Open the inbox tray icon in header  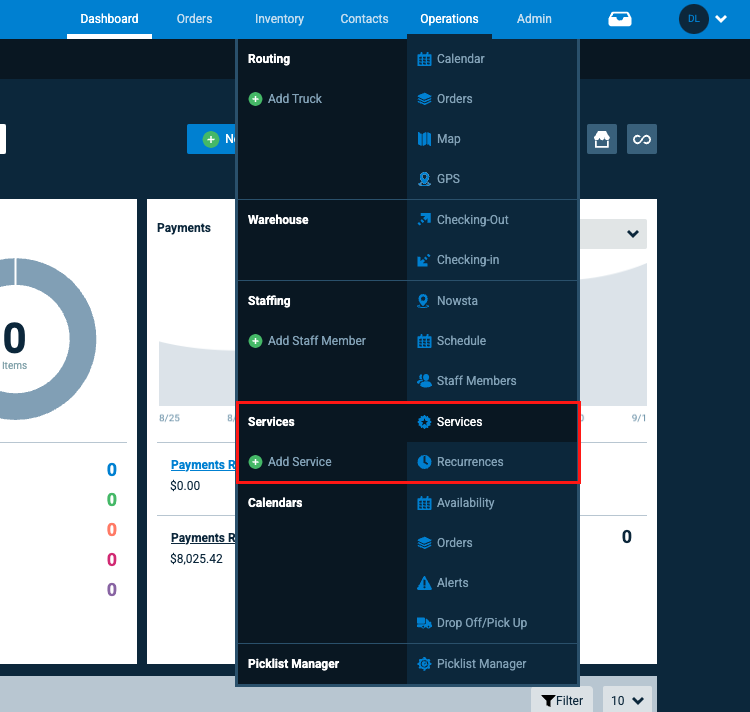(619, 19)
